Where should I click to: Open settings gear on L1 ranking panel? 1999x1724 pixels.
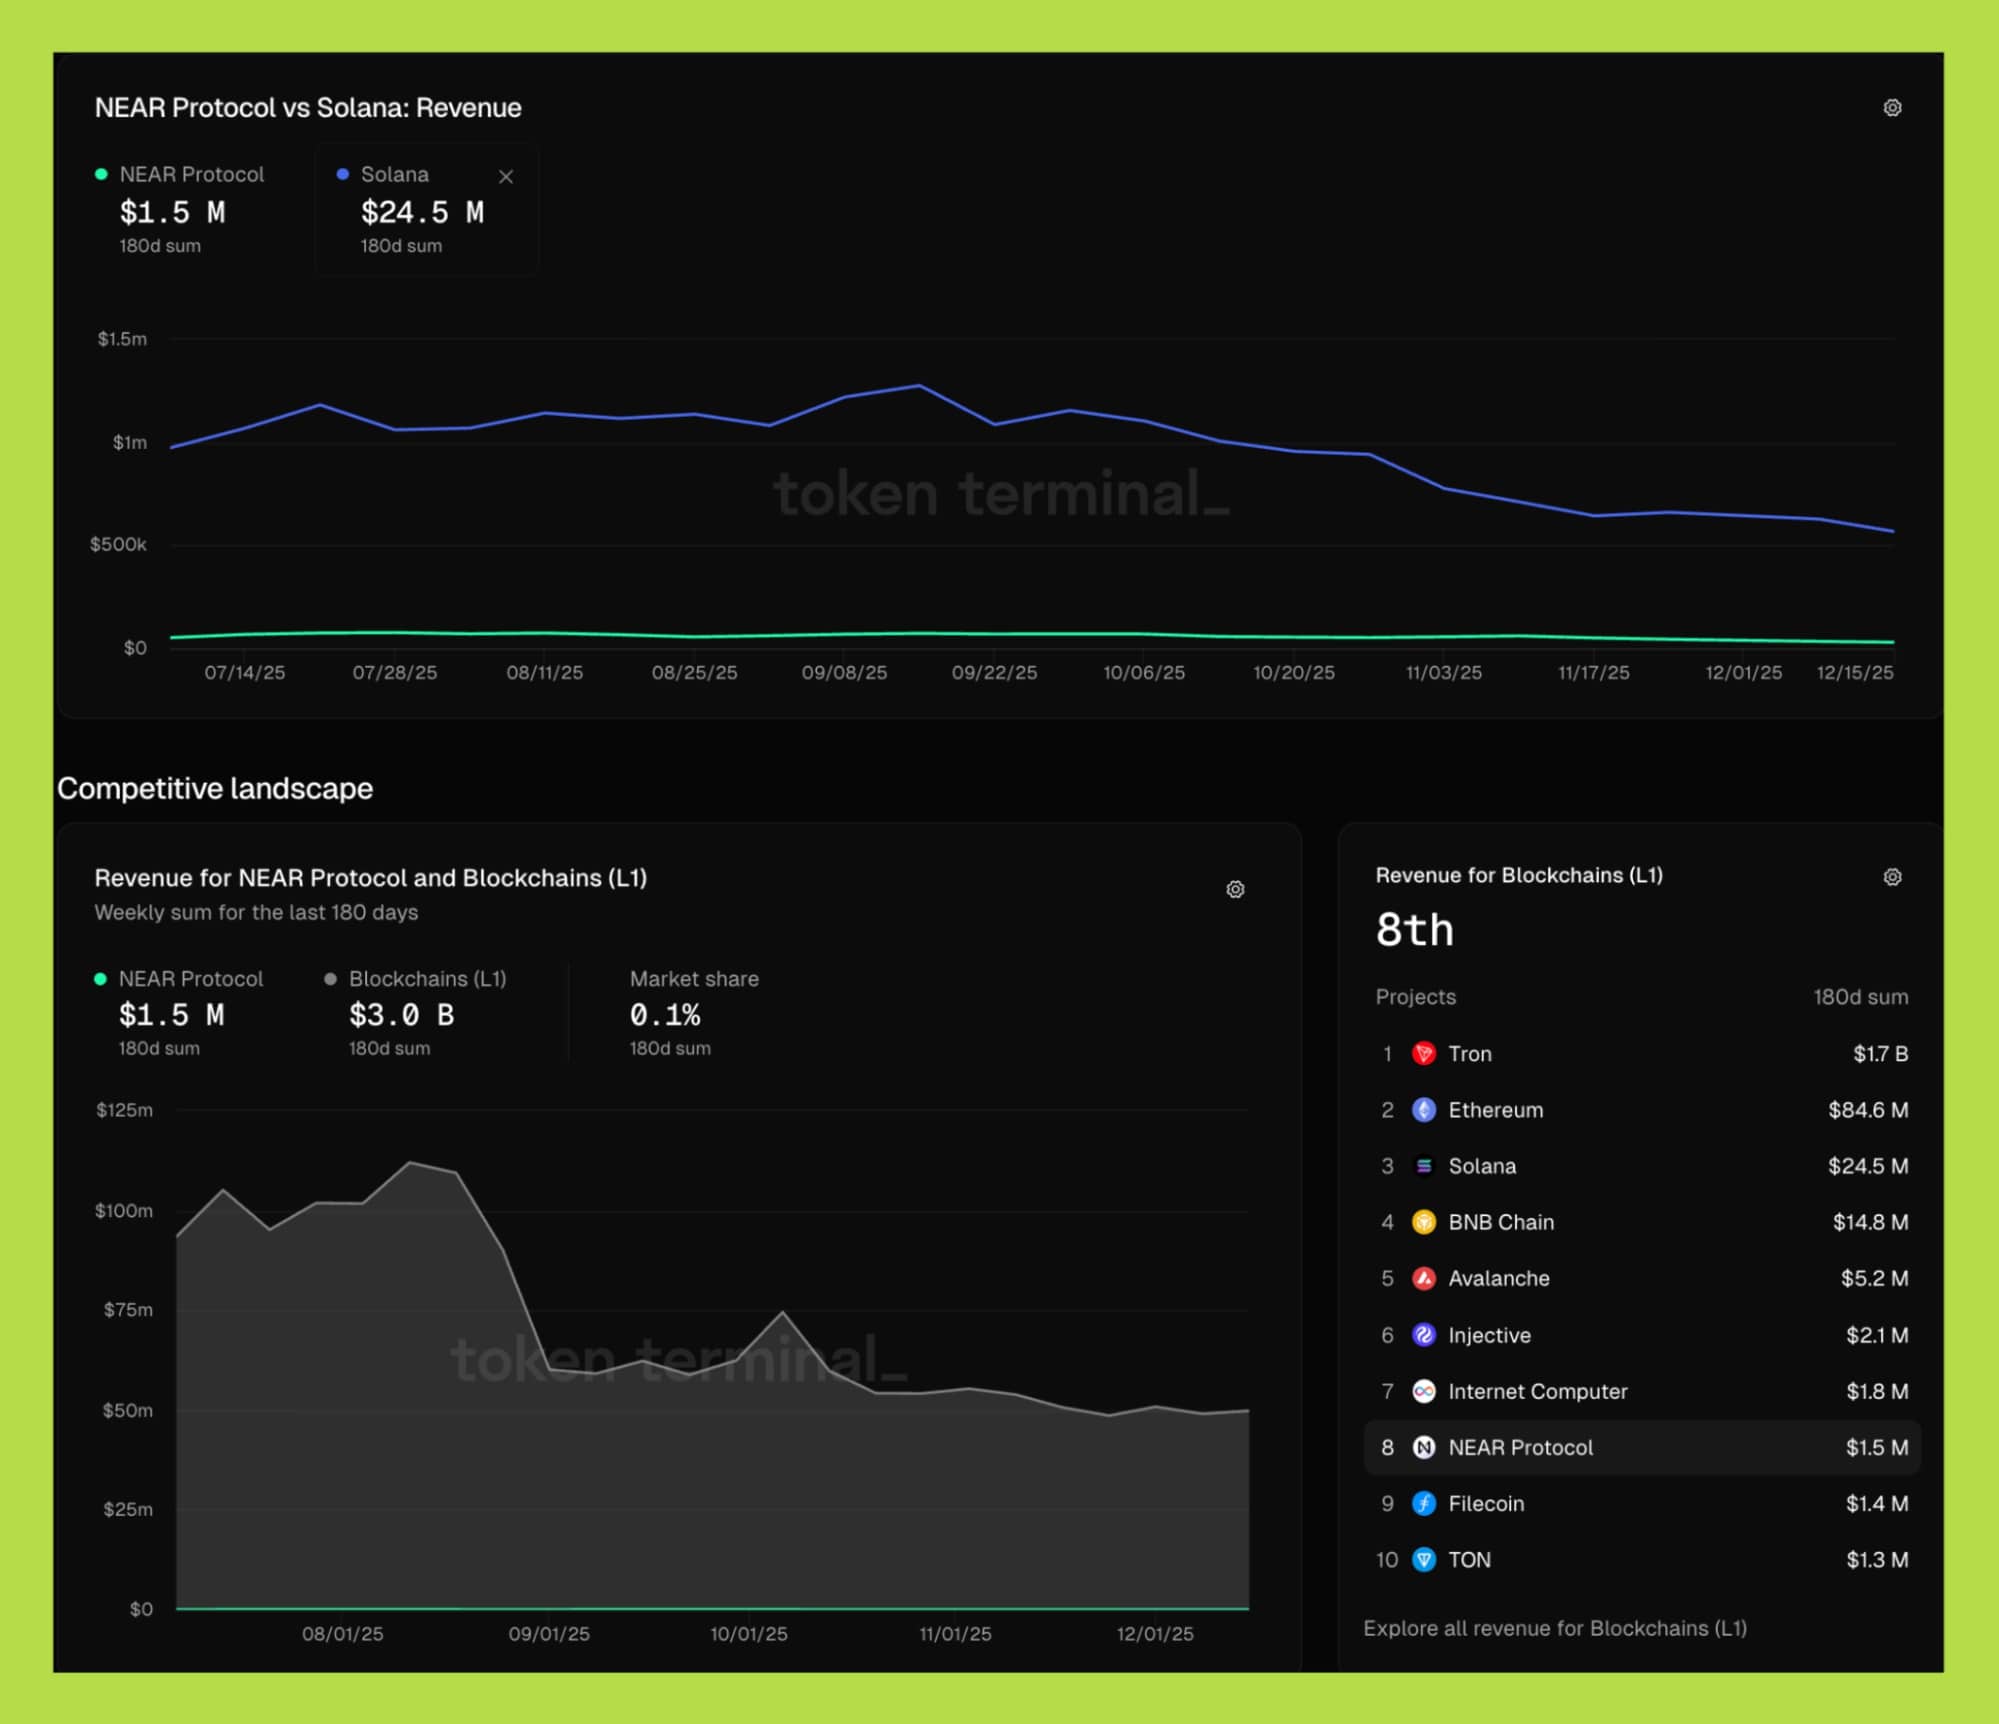(1891, 877)
